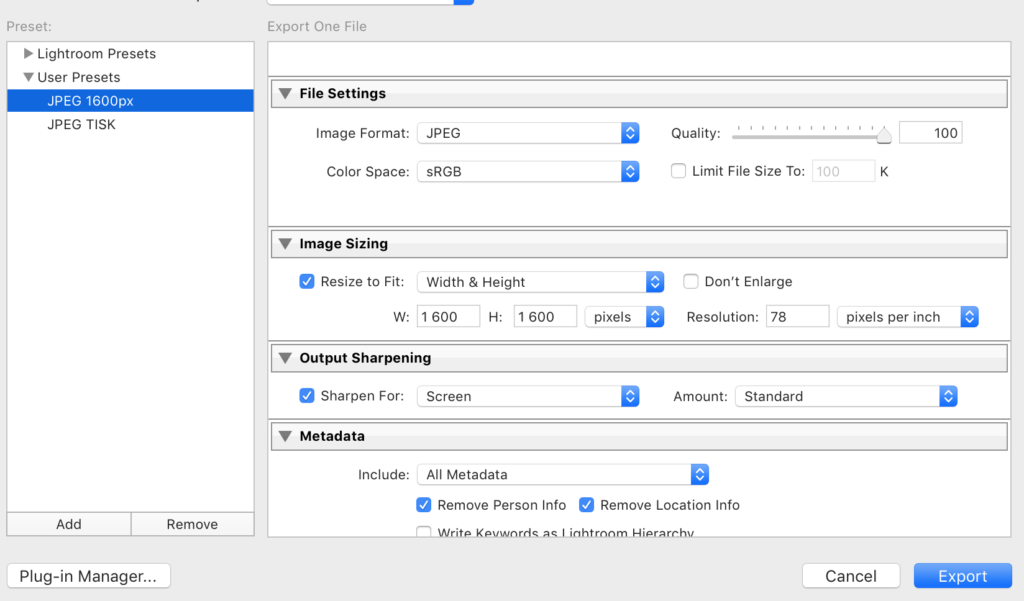1024x601 pixels.
Task: Open Width & Height resize dropdown
Action: click(x=541, y=282)
